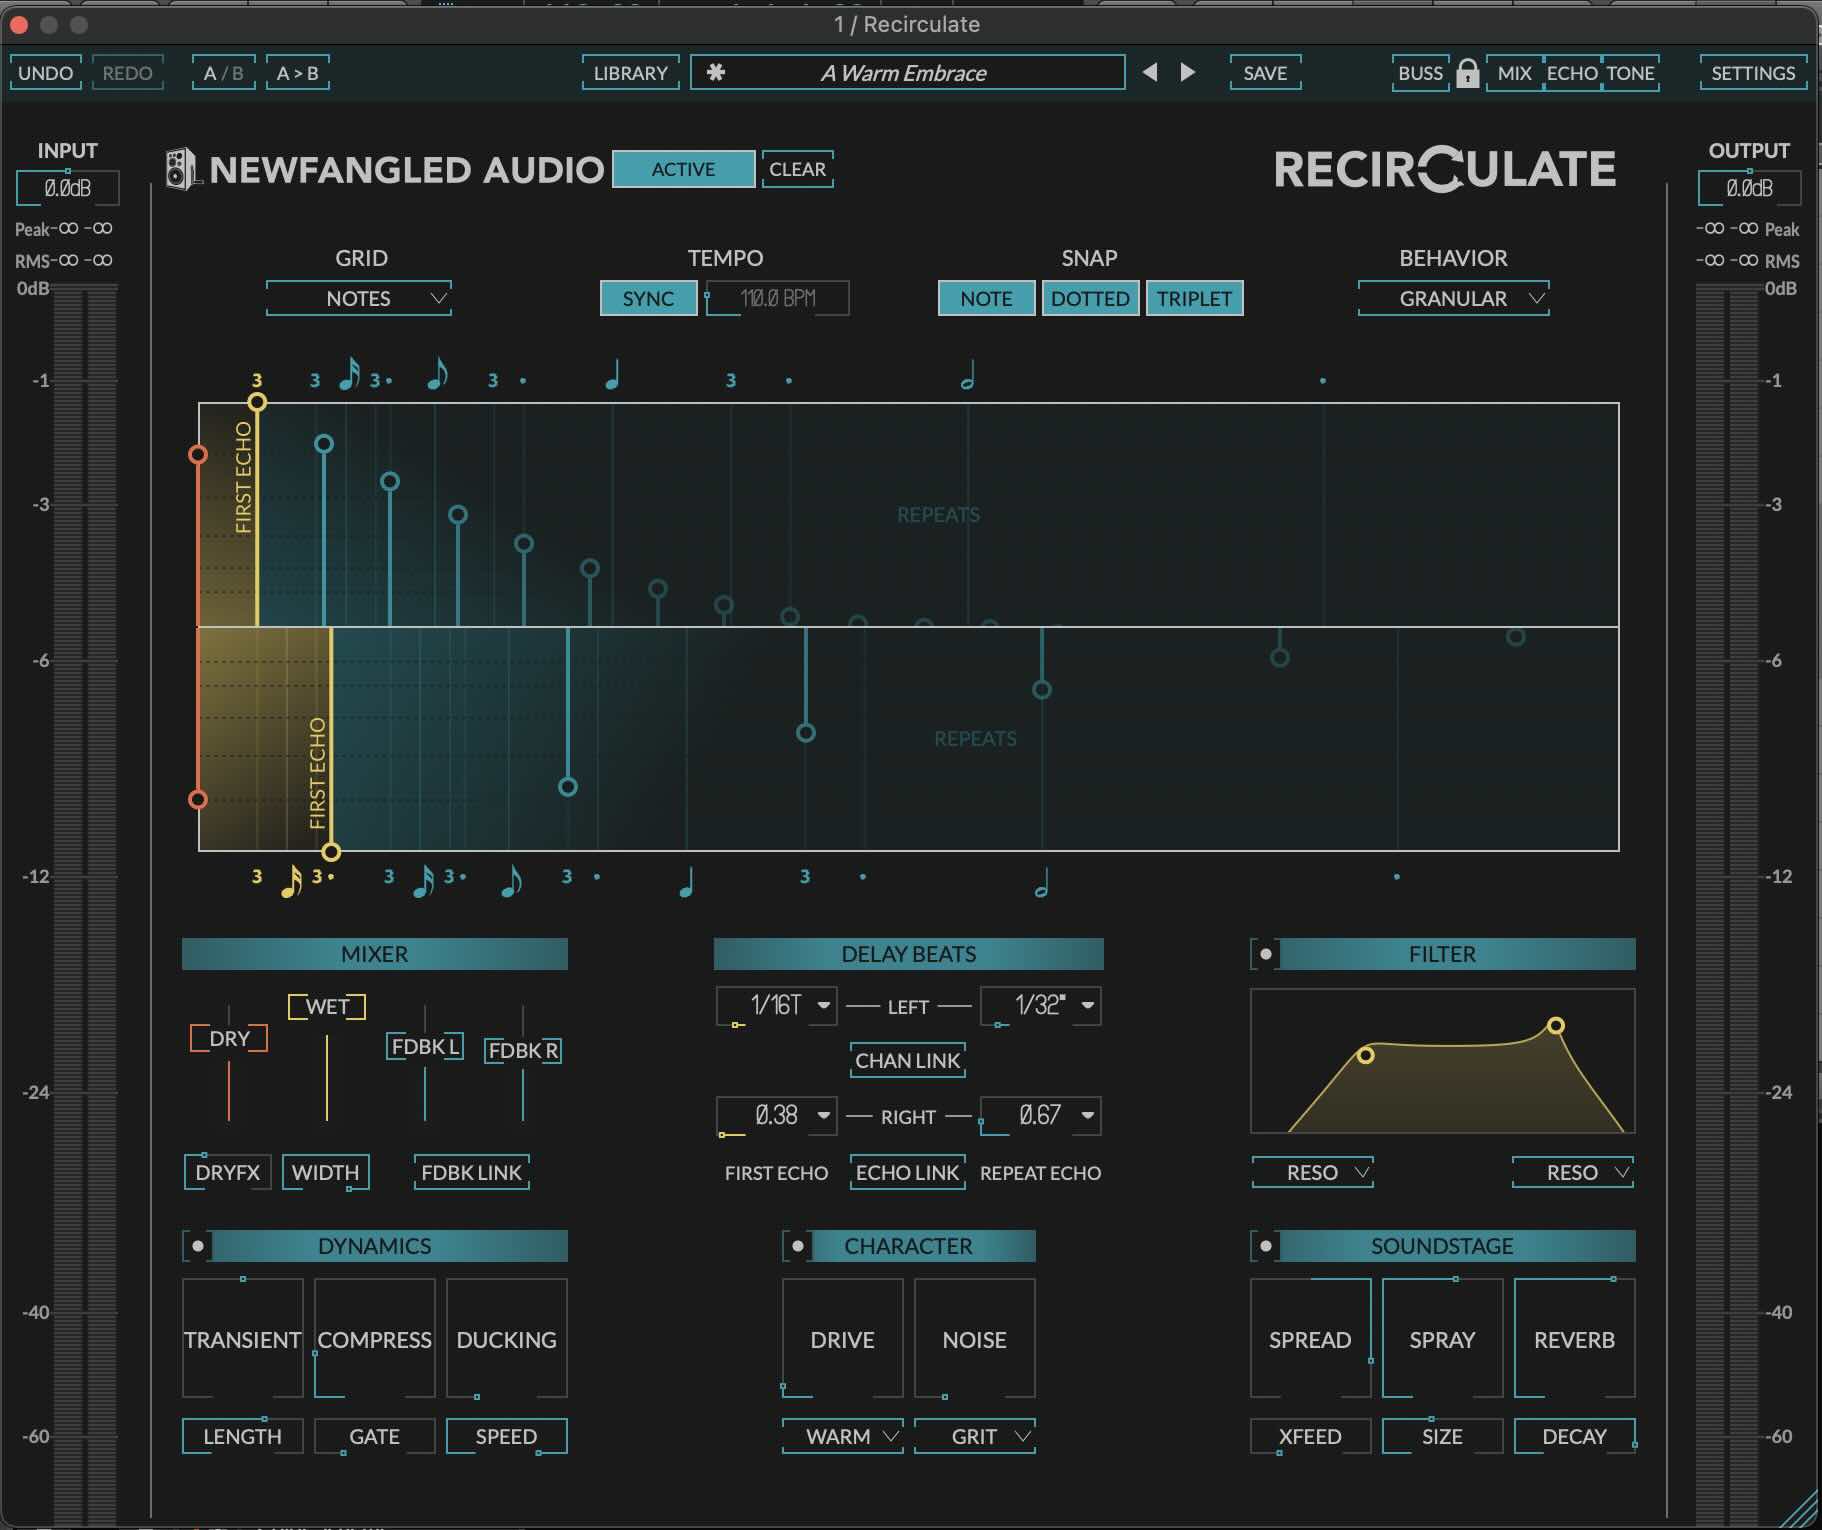
Task: Toggle the ACTIVE button
Action: (x=683, y=169)
